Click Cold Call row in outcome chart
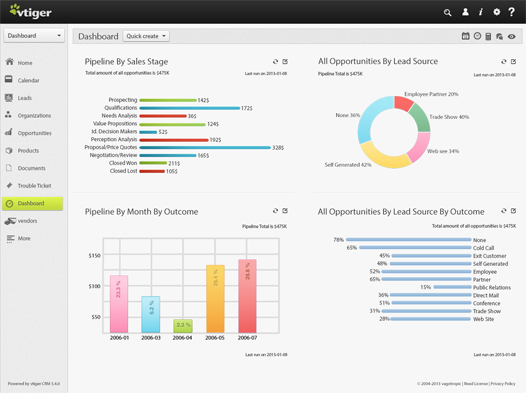The height and width of the screenshot is (393, 526). pyautogui.click(x=420, y=248)
